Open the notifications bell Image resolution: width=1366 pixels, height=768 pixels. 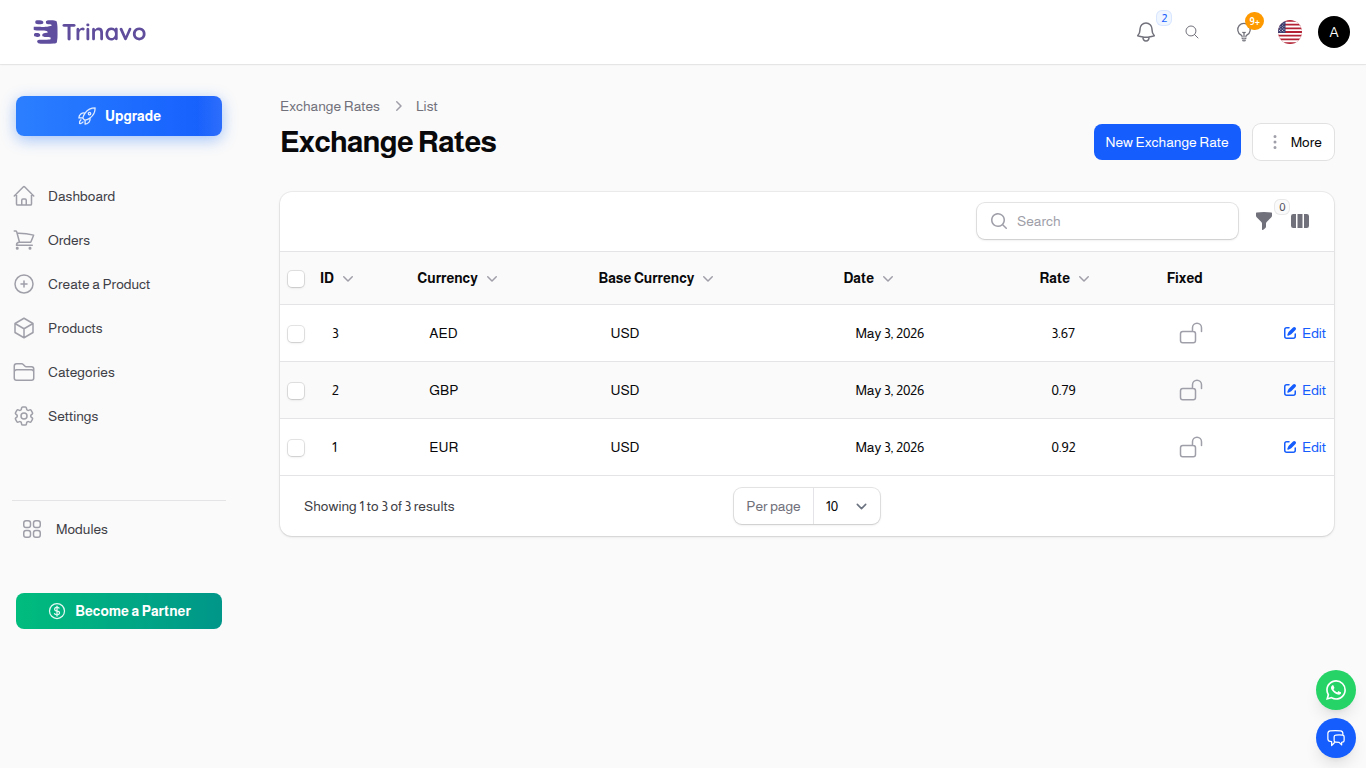click(x=1146, y=32)
